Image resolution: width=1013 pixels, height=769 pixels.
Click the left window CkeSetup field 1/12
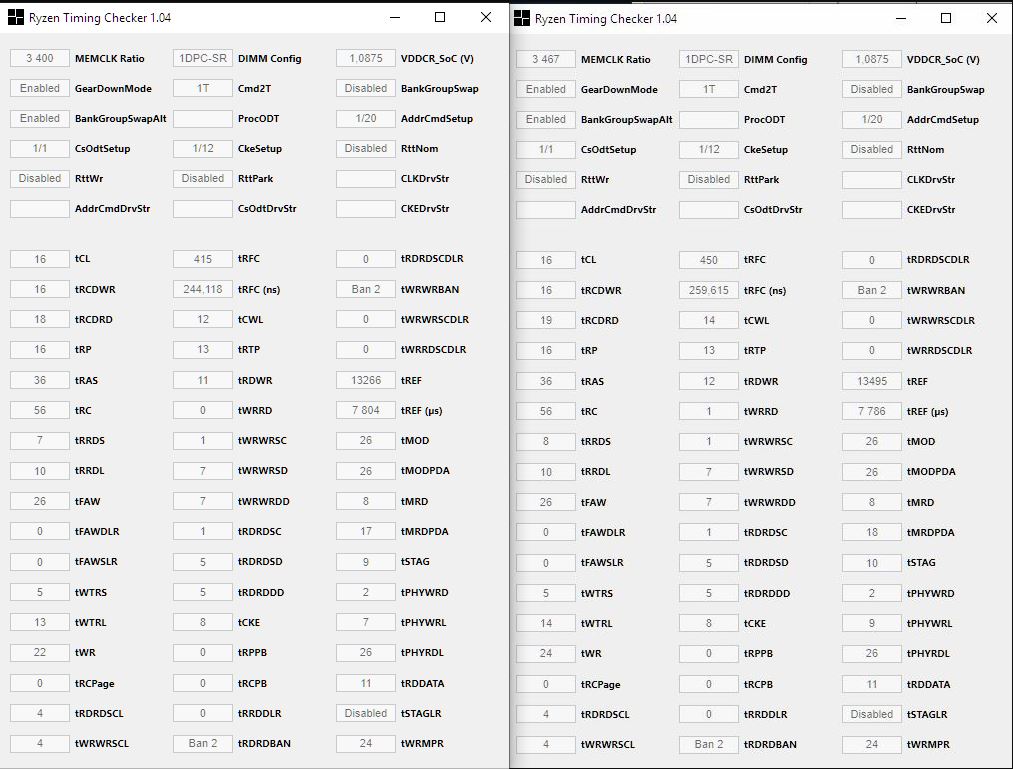[203, 149]
